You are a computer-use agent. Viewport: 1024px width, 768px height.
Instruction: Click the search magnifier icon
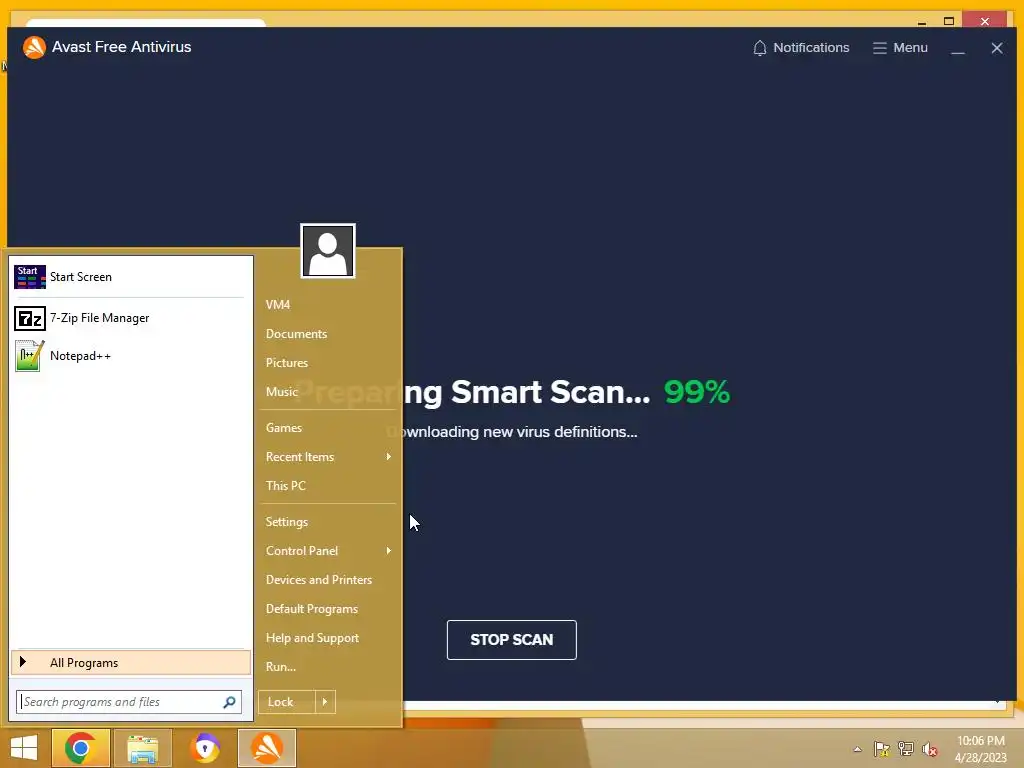coord(229,702)
